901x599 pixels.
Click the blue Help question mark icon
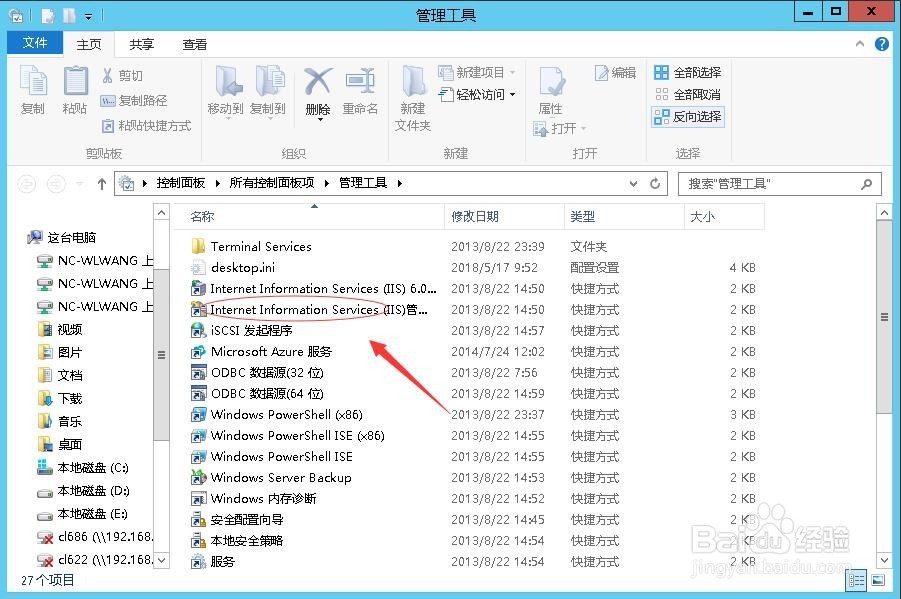(x=881, y=44)
